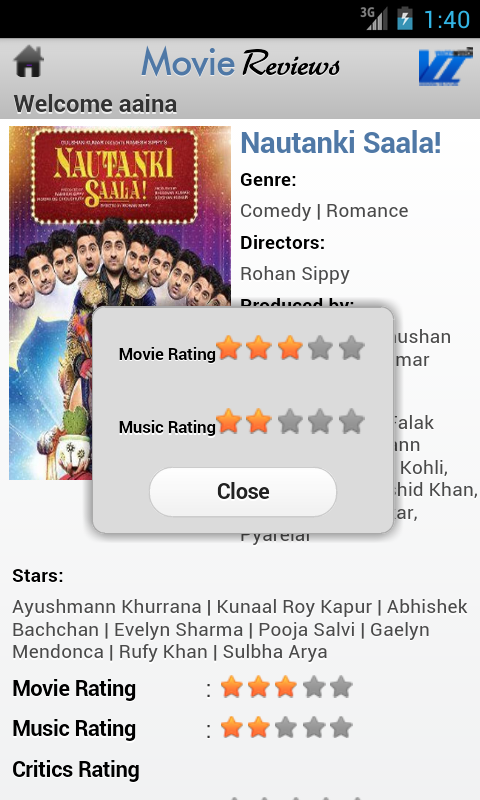Tap director name Rohan Sippy
480x800 pixels.
pyautogui.click(x=295, y=274)
